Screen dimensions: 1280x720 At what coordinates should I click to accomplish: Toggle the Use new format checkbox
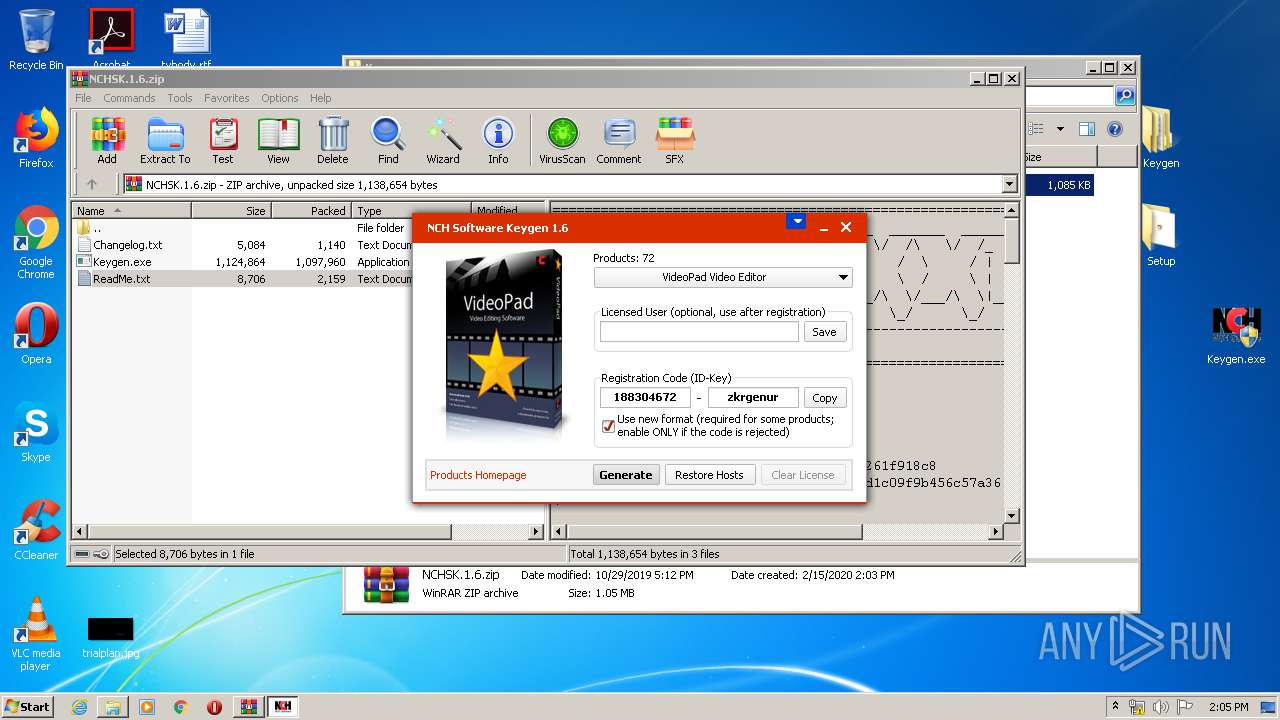[608, 426]
